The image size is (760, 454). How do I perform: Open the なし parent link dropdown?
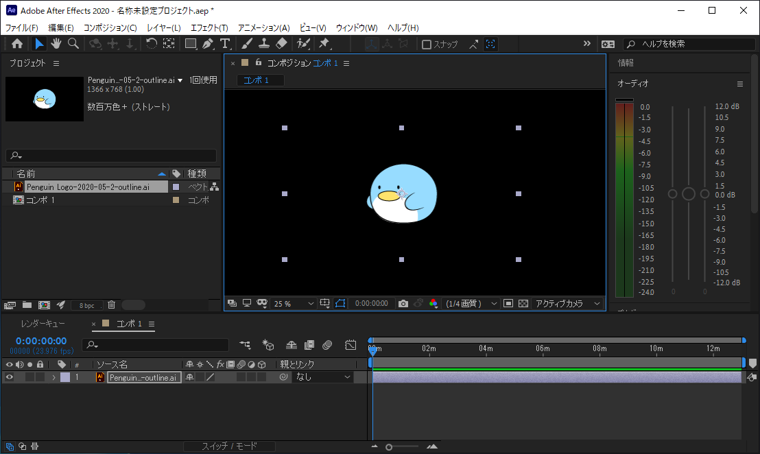pyautogui.click(x=322, y=377)
